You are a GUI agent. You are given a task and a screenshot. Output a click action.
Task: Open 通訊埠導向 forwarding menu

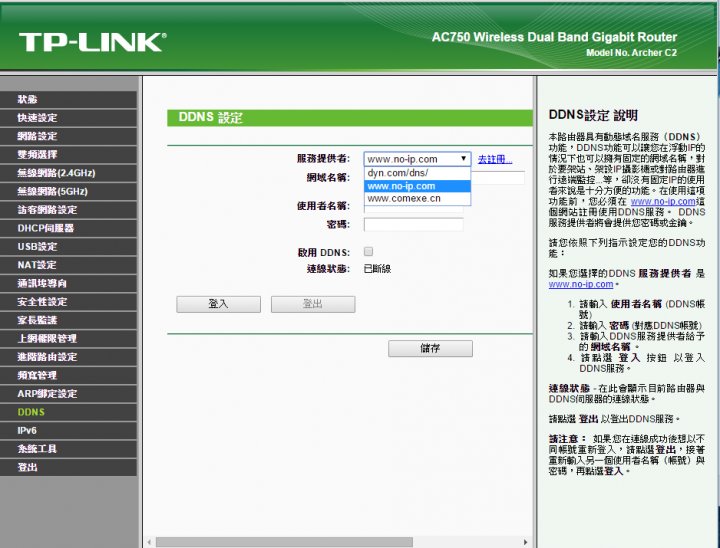pyautogui.click(x=68, y=283)
